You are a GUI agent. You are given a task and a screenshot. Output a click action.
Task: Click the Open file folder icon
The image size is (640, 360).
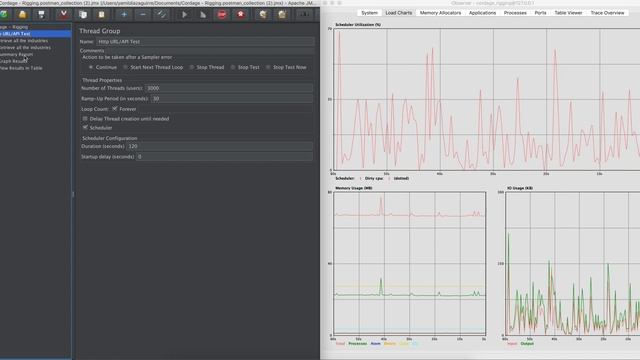(22, 15)
